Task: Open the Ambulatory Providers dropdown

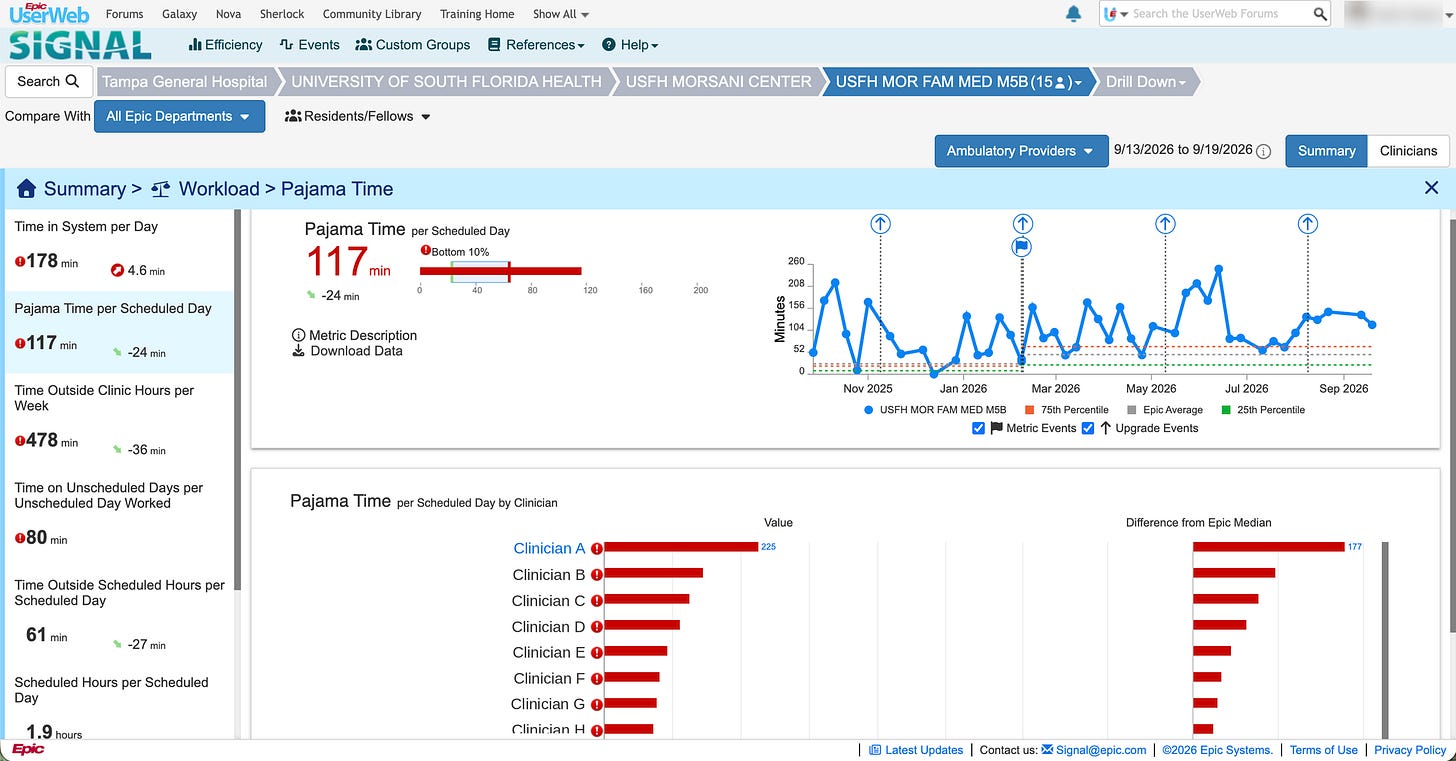Action: click(1021, 151)
